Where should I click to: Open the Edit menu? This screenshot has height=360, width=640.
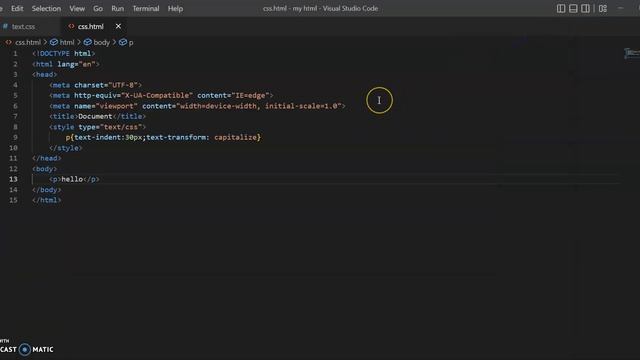tap(17, 9)
